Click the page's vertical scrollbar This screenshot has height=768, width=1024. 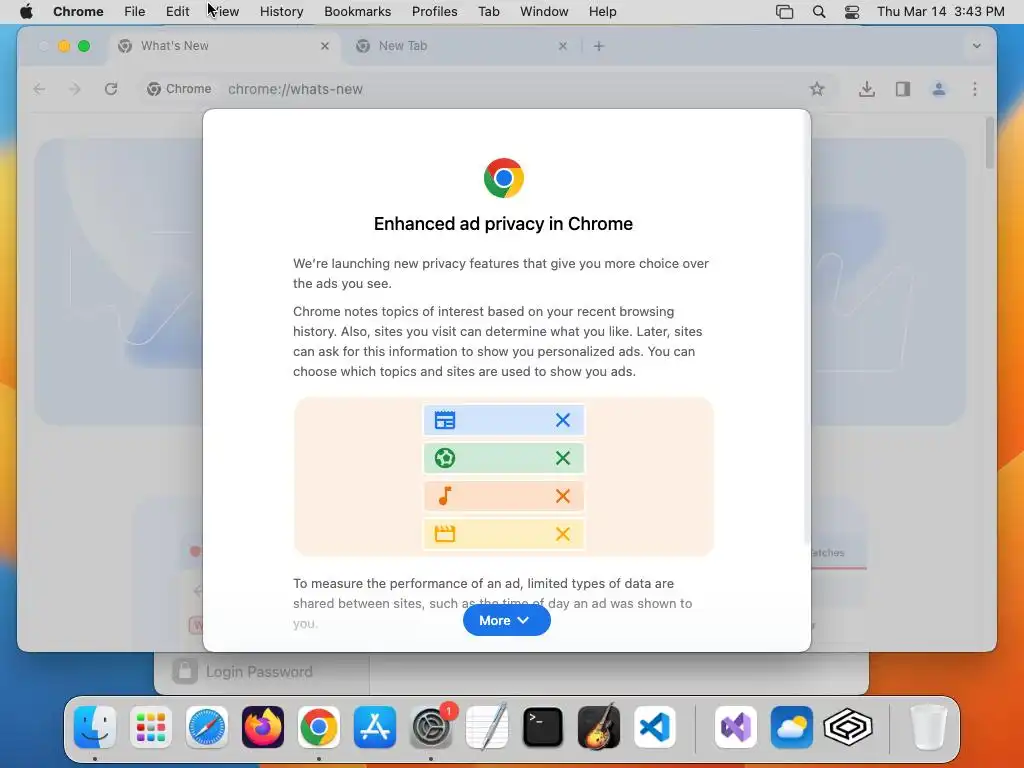(989, 144)
